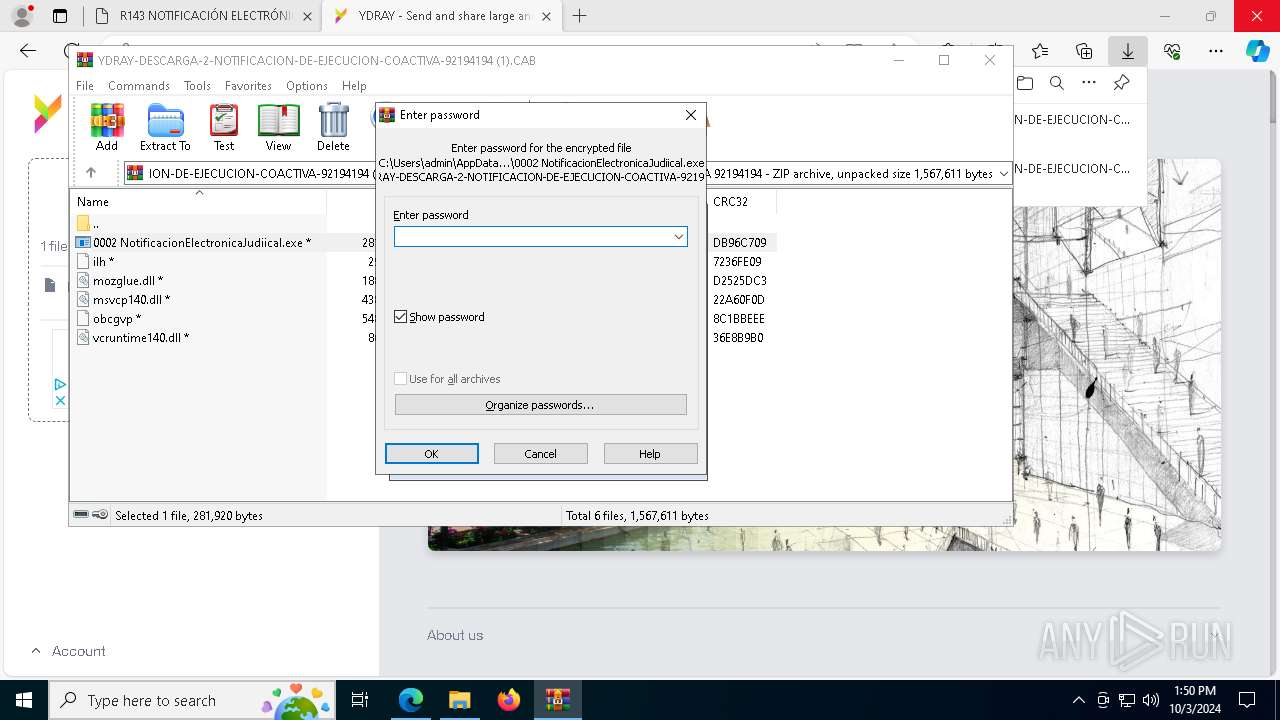Image resolution: width=1280 pixels, height=720 pixels.
Task: Close the YDRAY browser tab
Action: [547, 16]
